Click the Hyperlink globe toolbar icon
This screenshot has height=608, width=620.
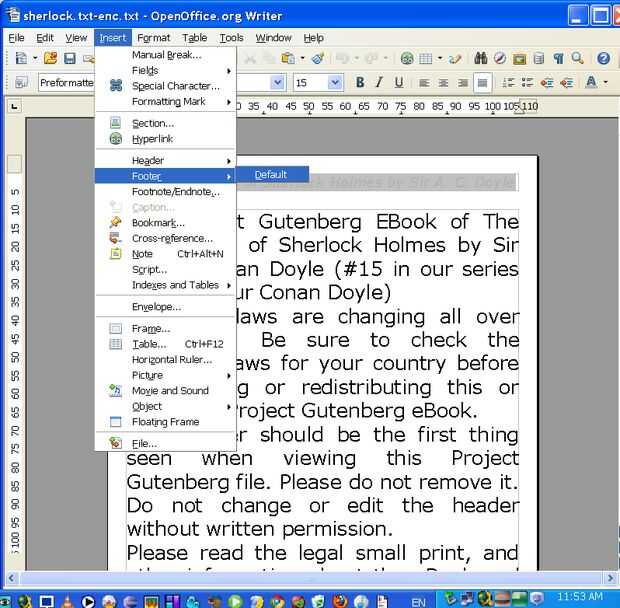tap(407, 59)
